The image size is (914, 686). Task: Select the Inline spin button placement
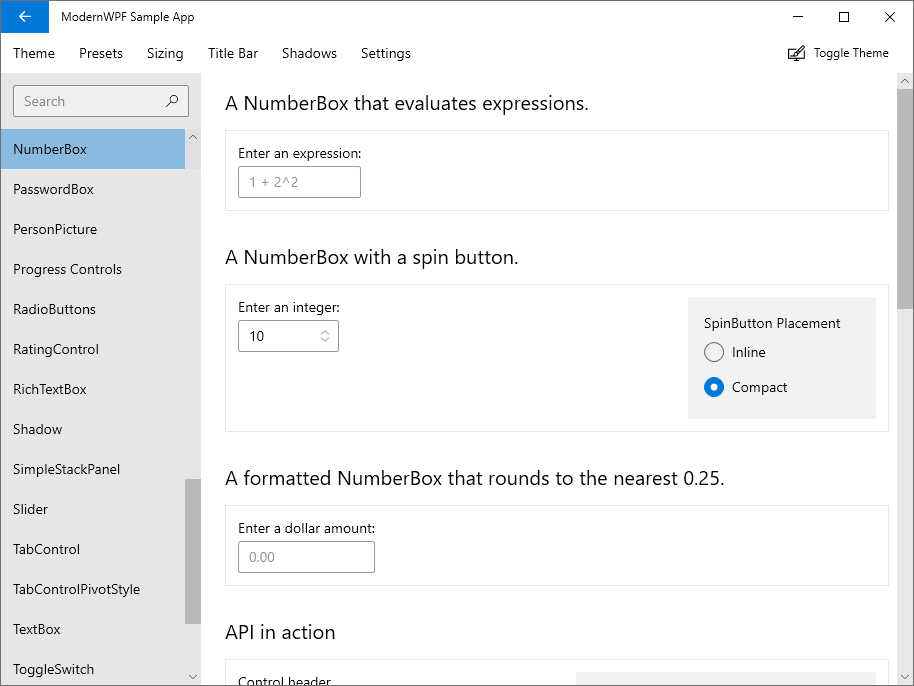[x=714, y=352]
